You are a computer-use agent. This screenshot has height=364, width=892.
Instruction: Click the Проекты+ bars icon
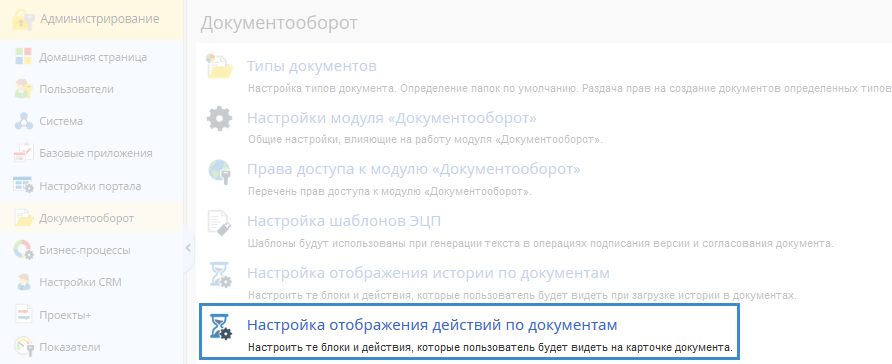click(x=23, y=315)
